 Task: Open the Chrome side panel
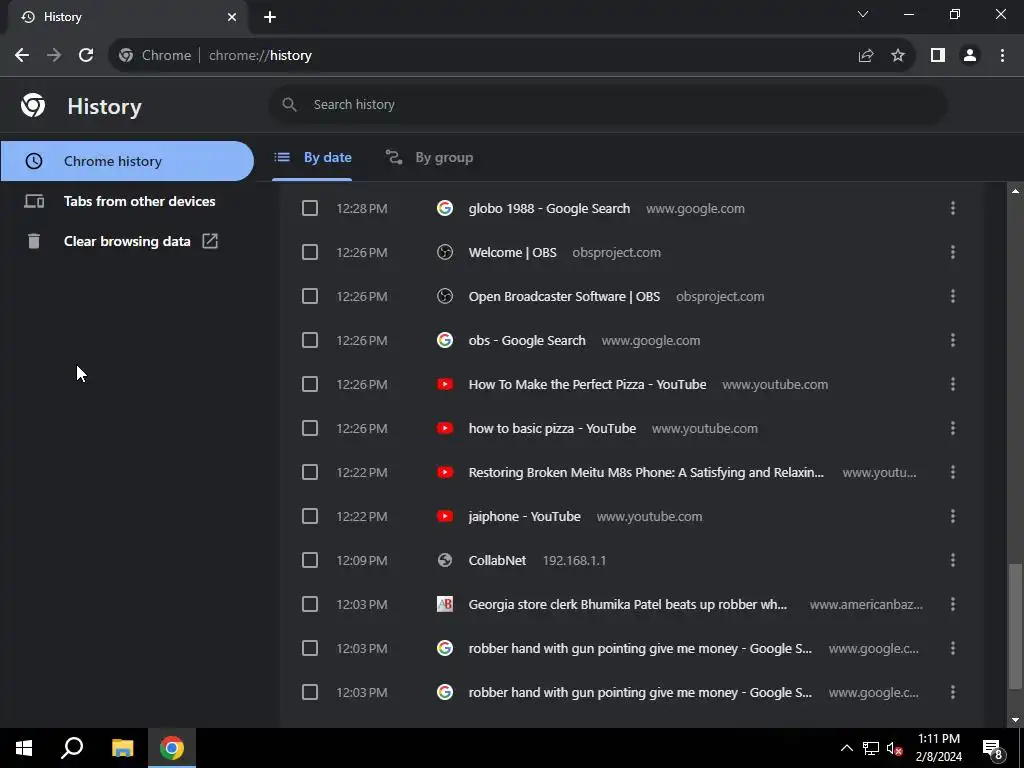coord(938,56)
